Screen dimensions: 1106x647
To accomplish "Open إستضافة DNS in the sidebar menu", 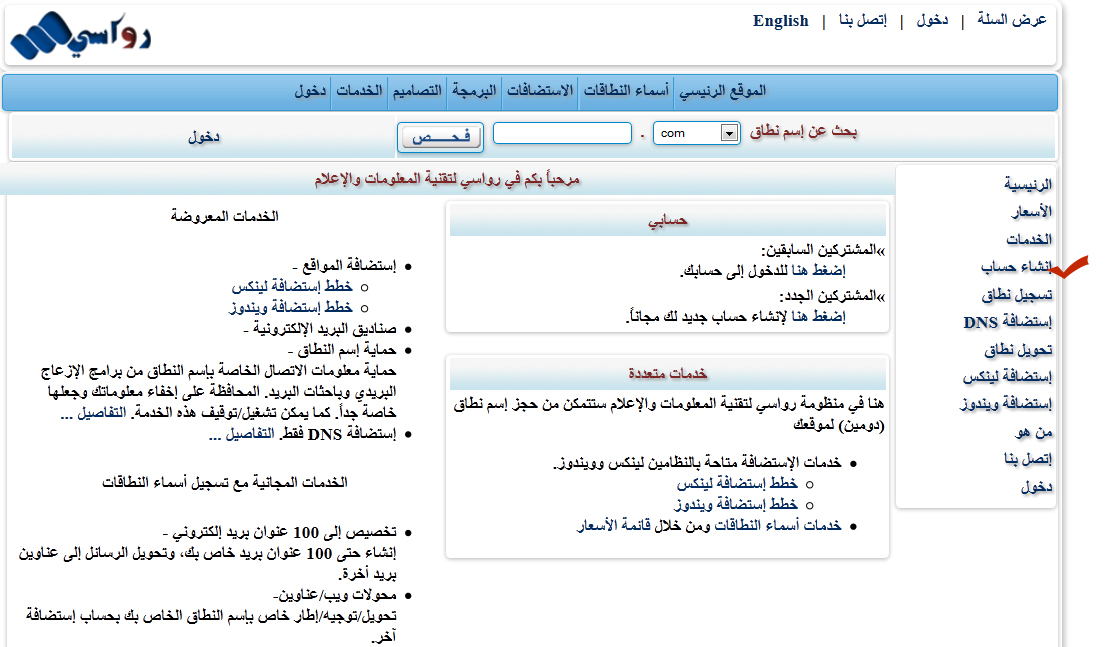I will 1007,322.
